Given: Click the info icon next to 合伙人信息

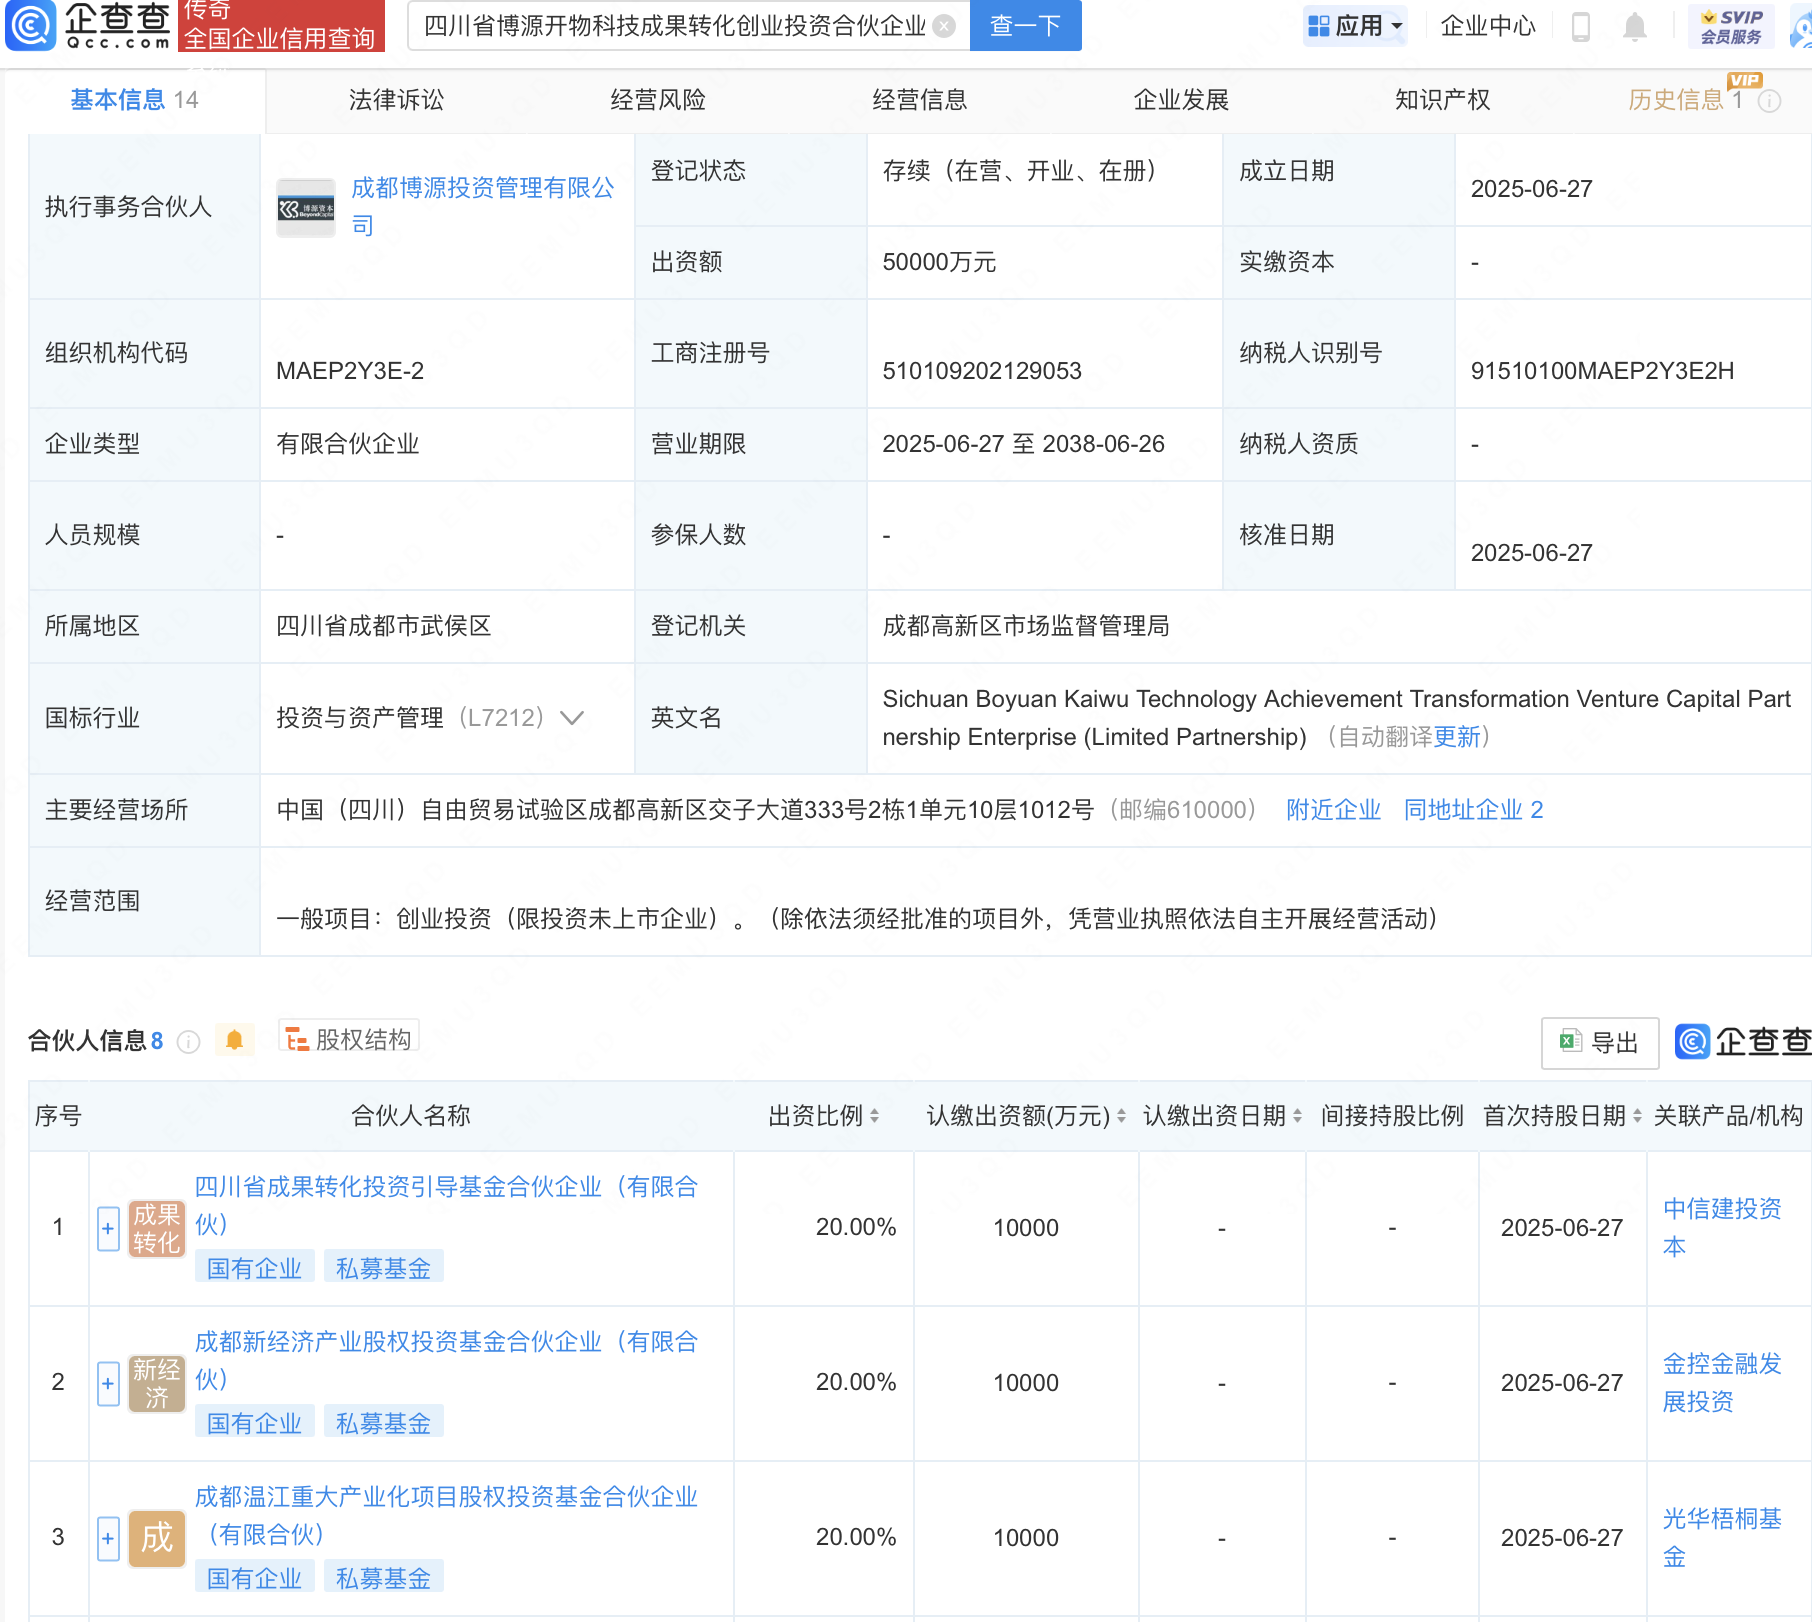Looking at the screenshot, I should [188, 1042].
